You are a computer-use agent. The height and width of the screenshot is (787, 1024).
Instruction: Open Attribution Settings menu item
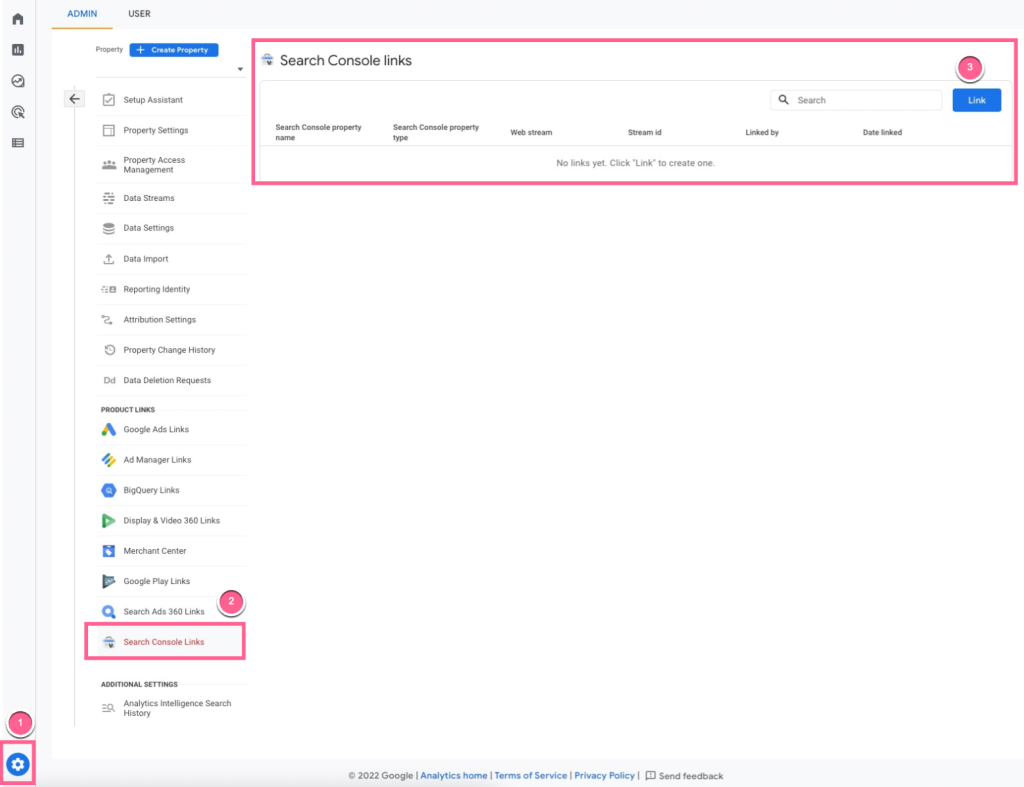[171, 319]
